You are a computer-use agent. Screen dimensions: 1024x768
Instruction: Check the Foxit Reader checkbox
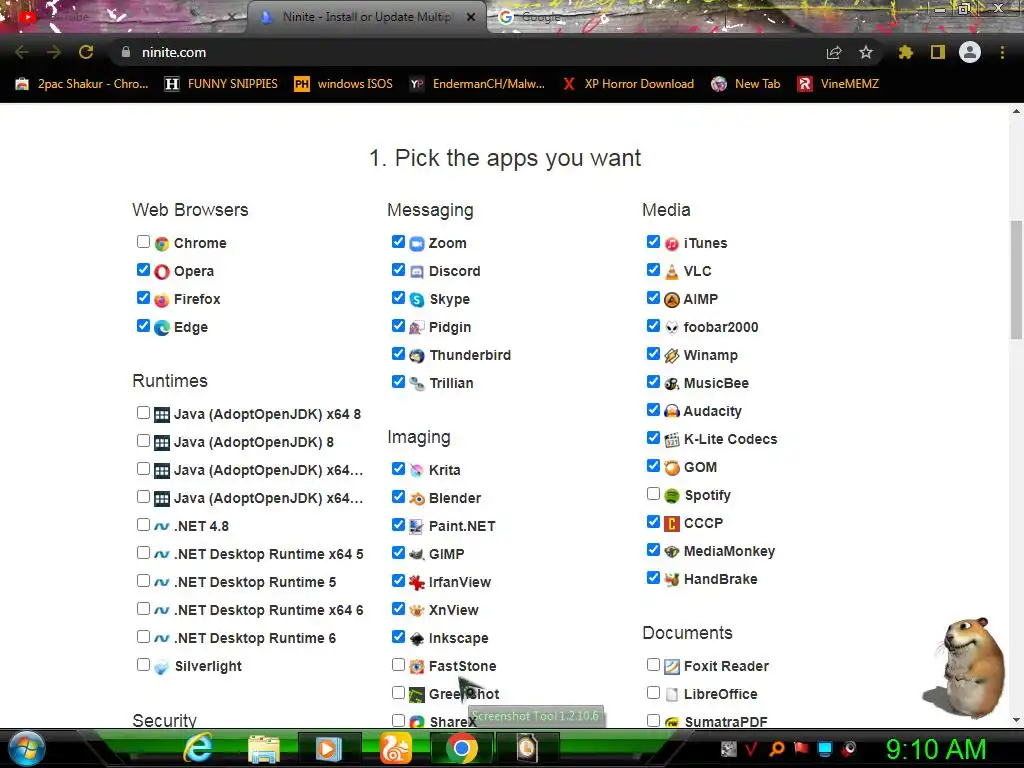click(653, 665)
